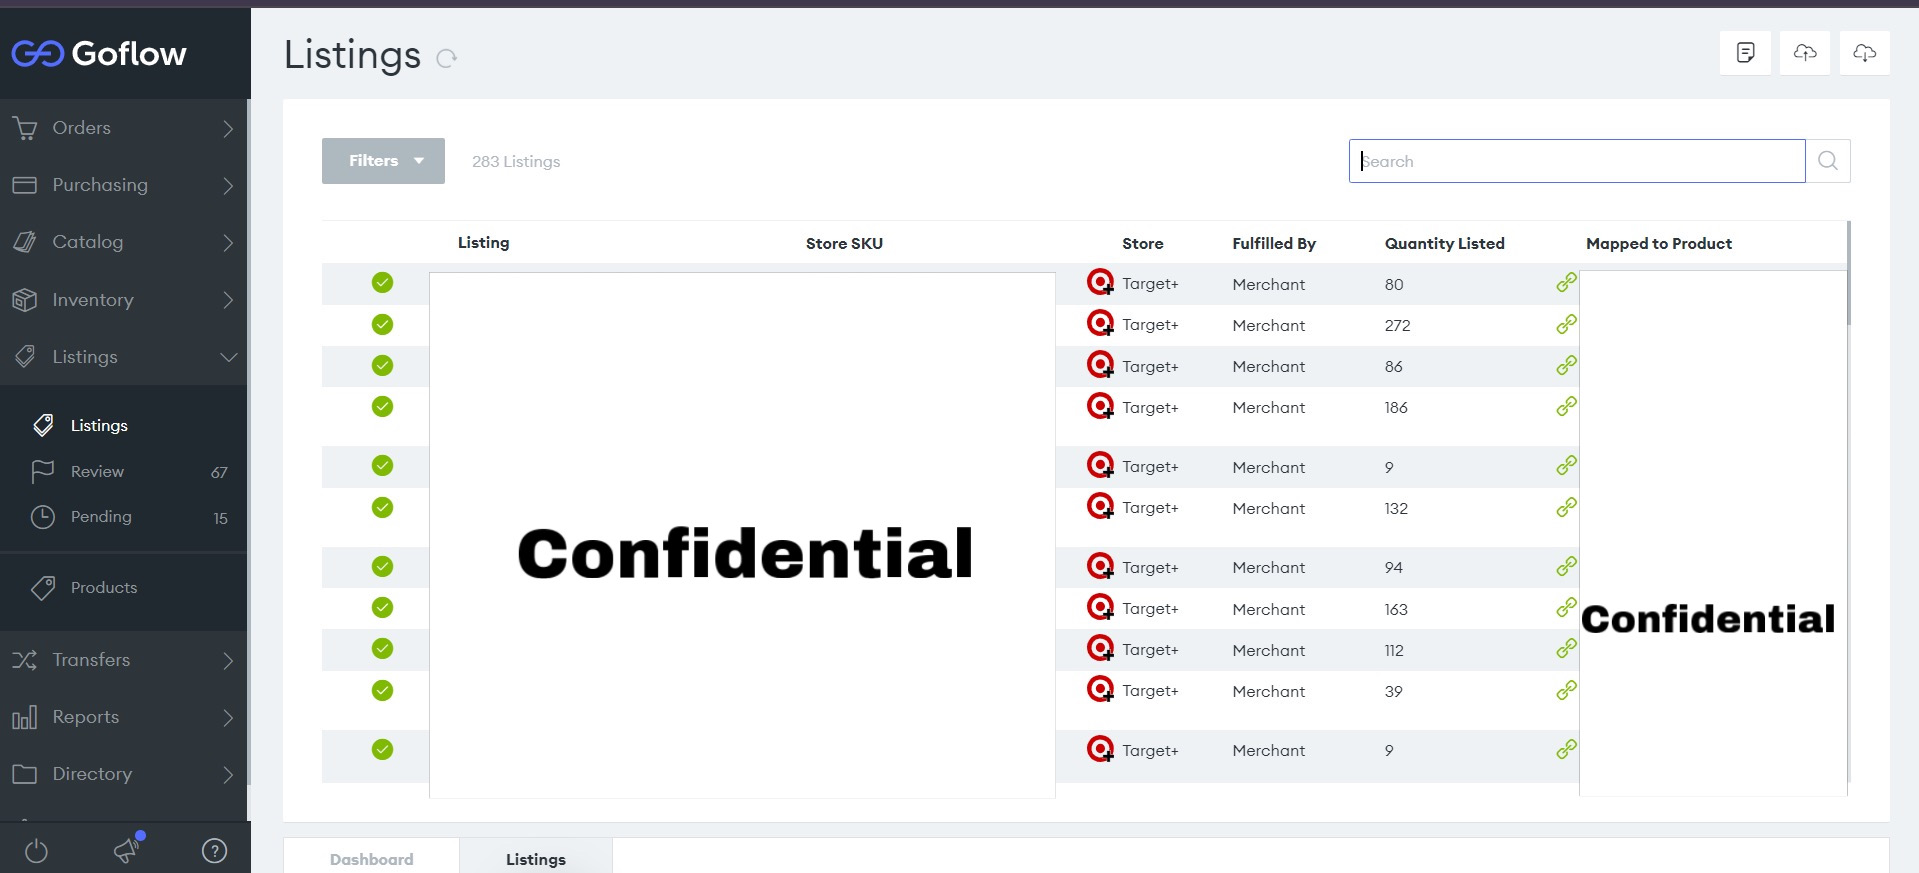Click Target+ store icon in quantity 94 row
The height and width of the screenshot is (873, 1919).
1101,566
